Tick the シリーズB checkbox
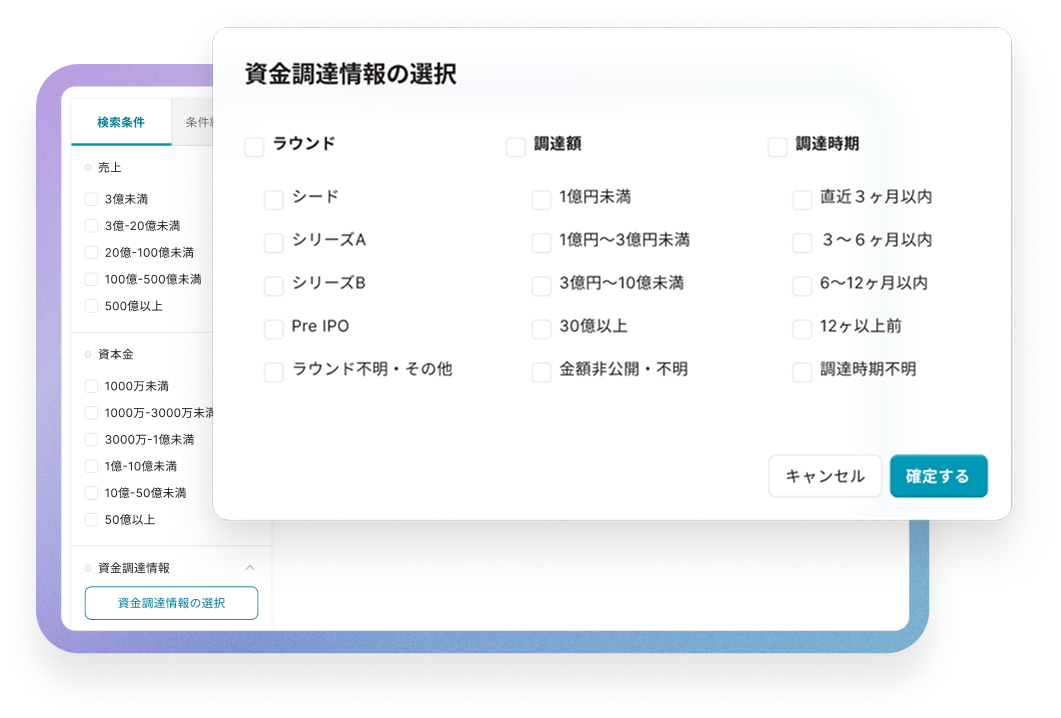The height and width of the screenshot is (718, 1061). click(x=274, y=286)
